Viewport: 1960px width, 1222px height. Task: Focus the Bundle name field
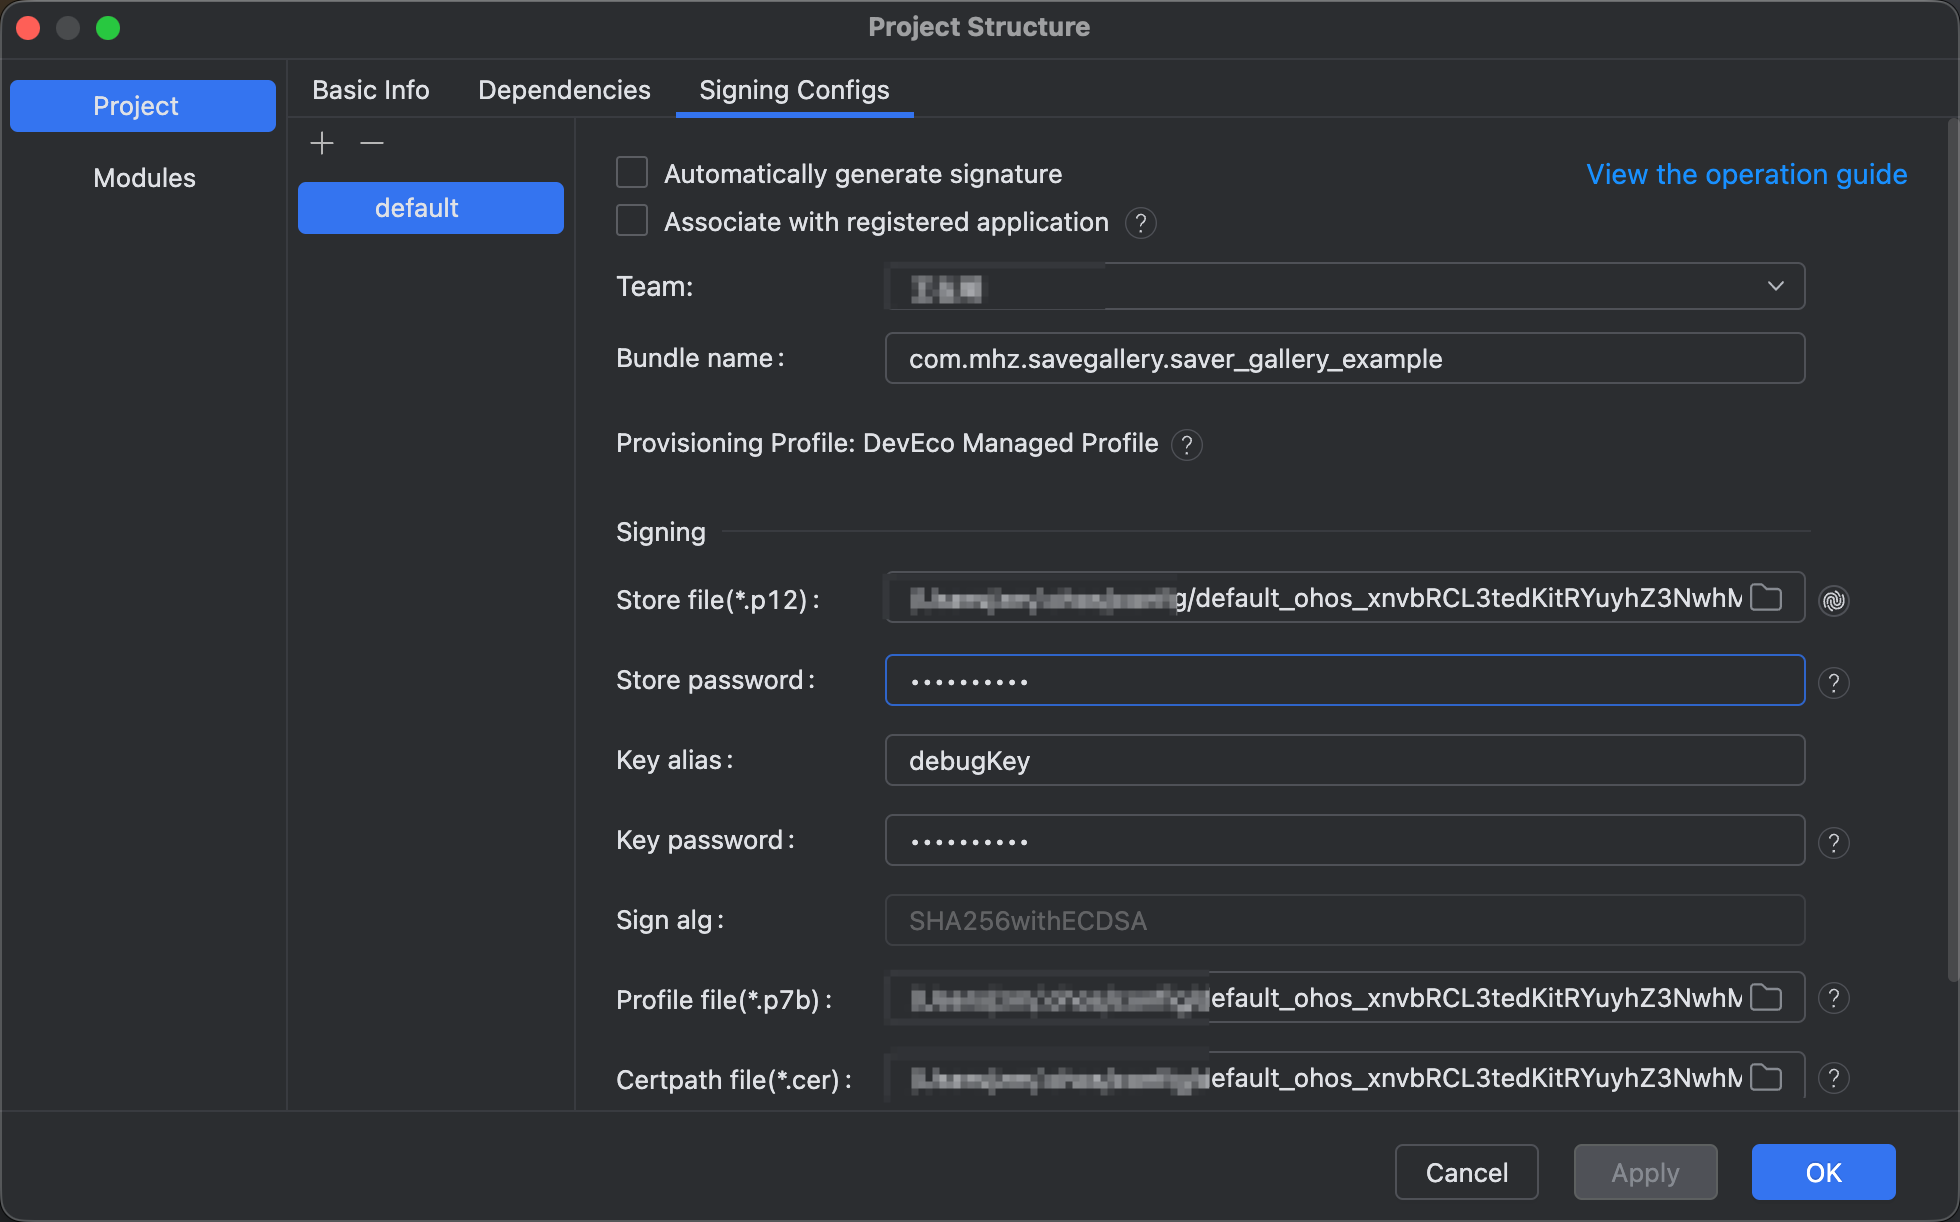click(1345, 358)
